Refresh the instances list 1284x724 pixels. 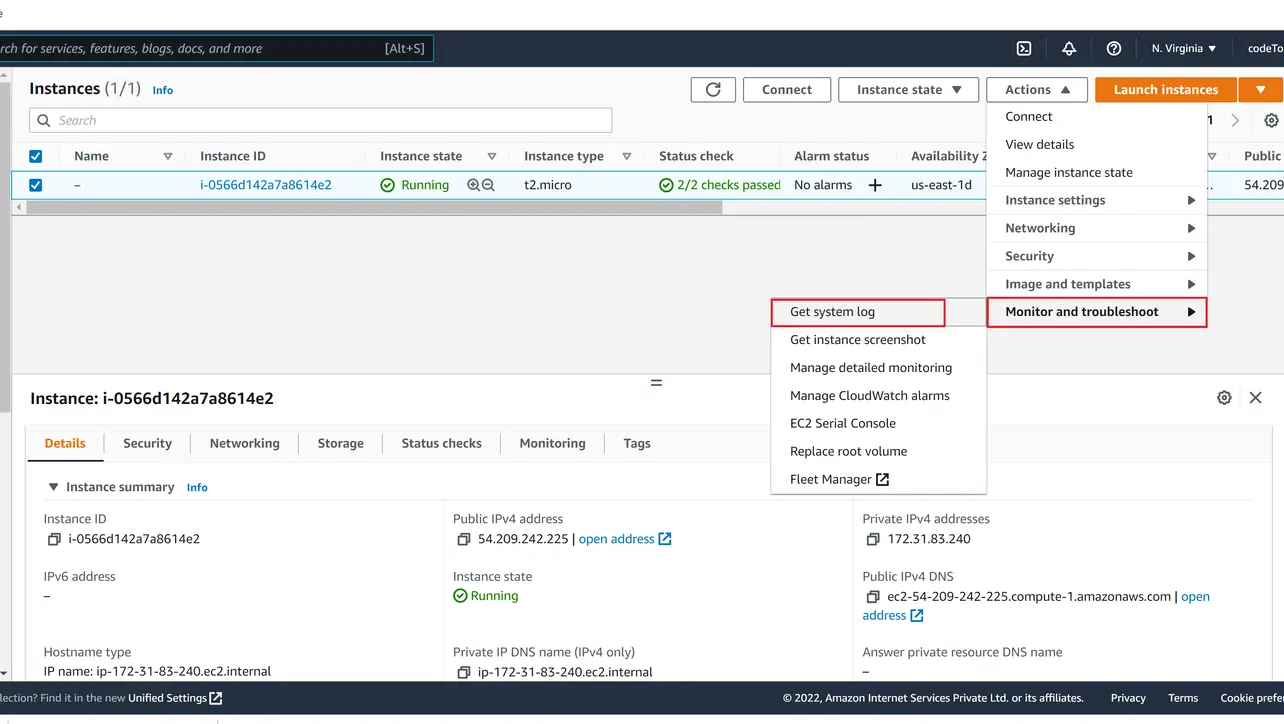click(713, 90)
